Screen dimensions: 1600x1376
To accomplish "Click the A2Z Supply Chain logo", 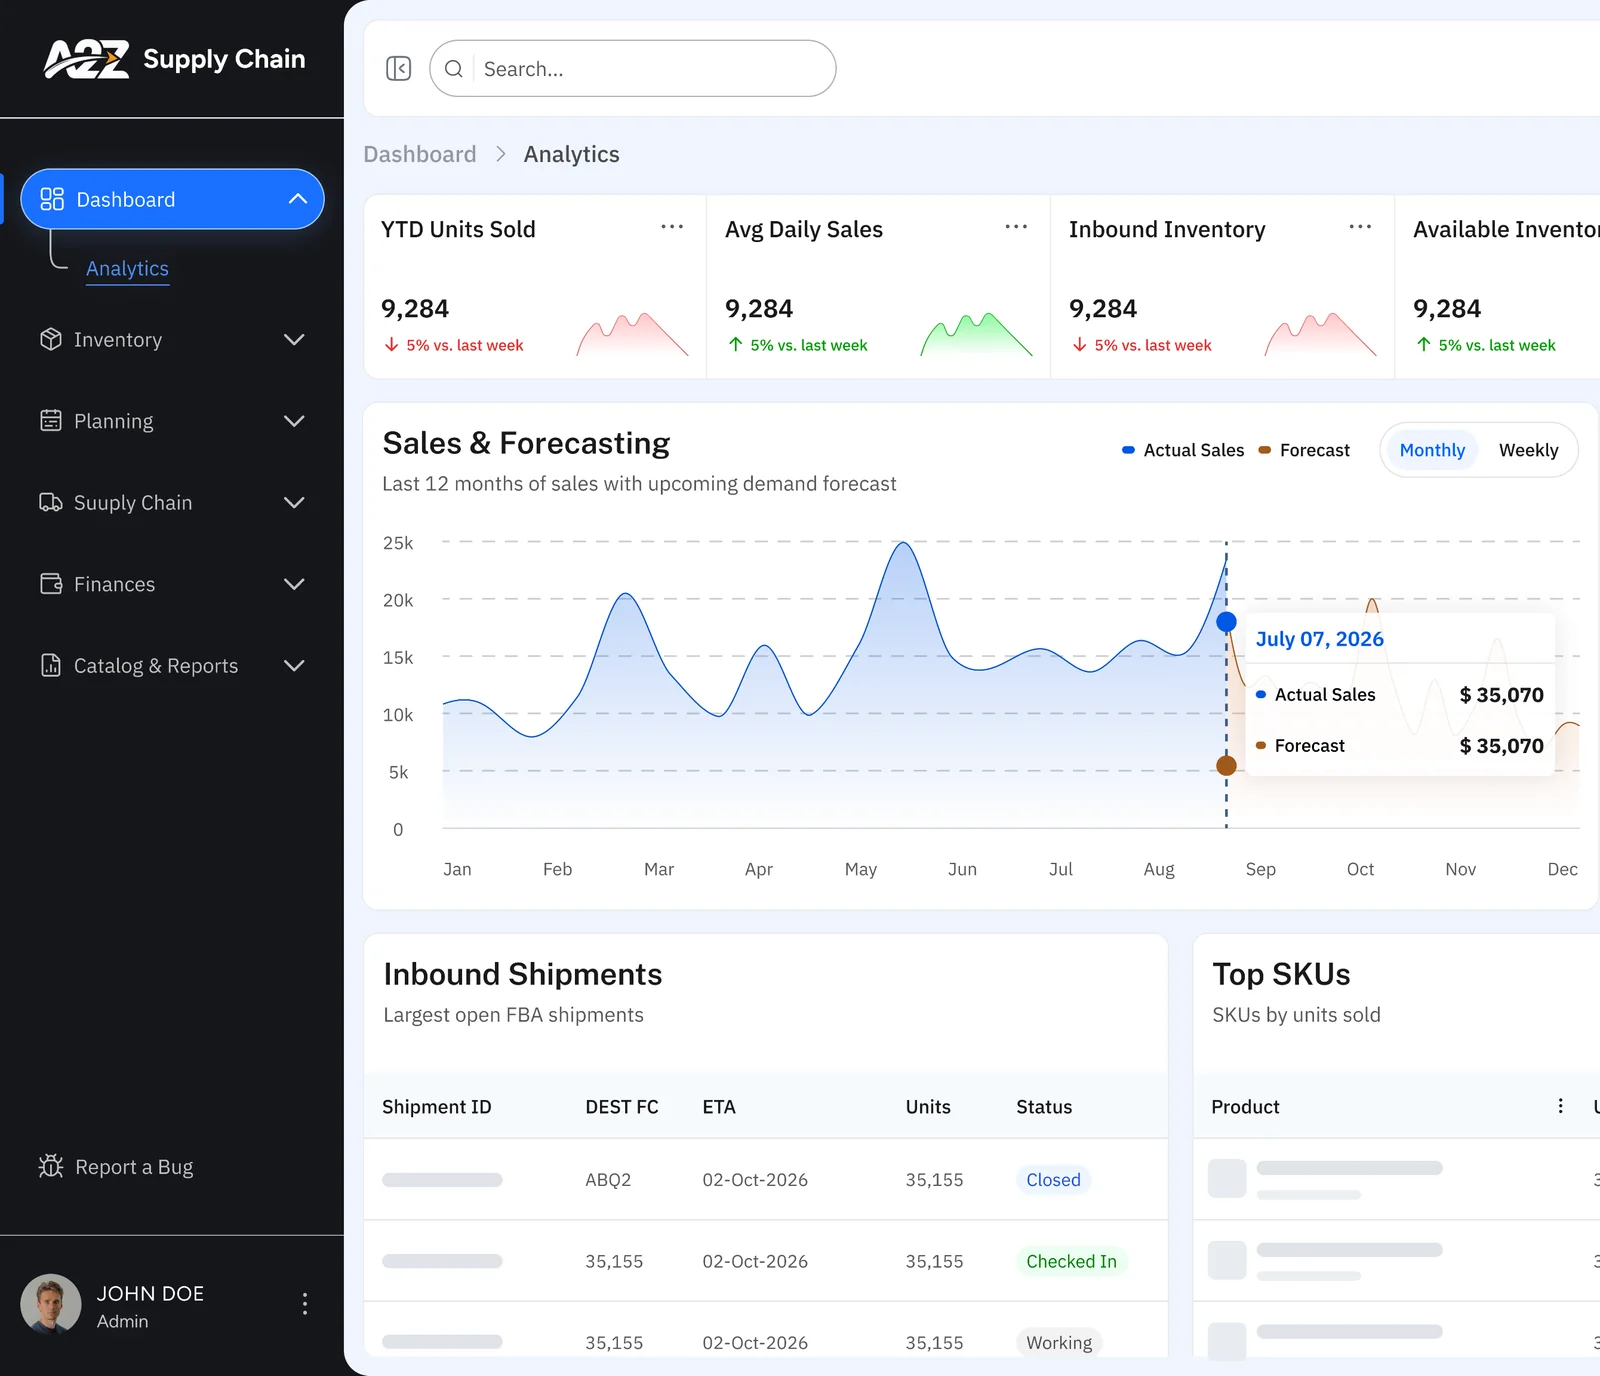I will coord(175,59).
